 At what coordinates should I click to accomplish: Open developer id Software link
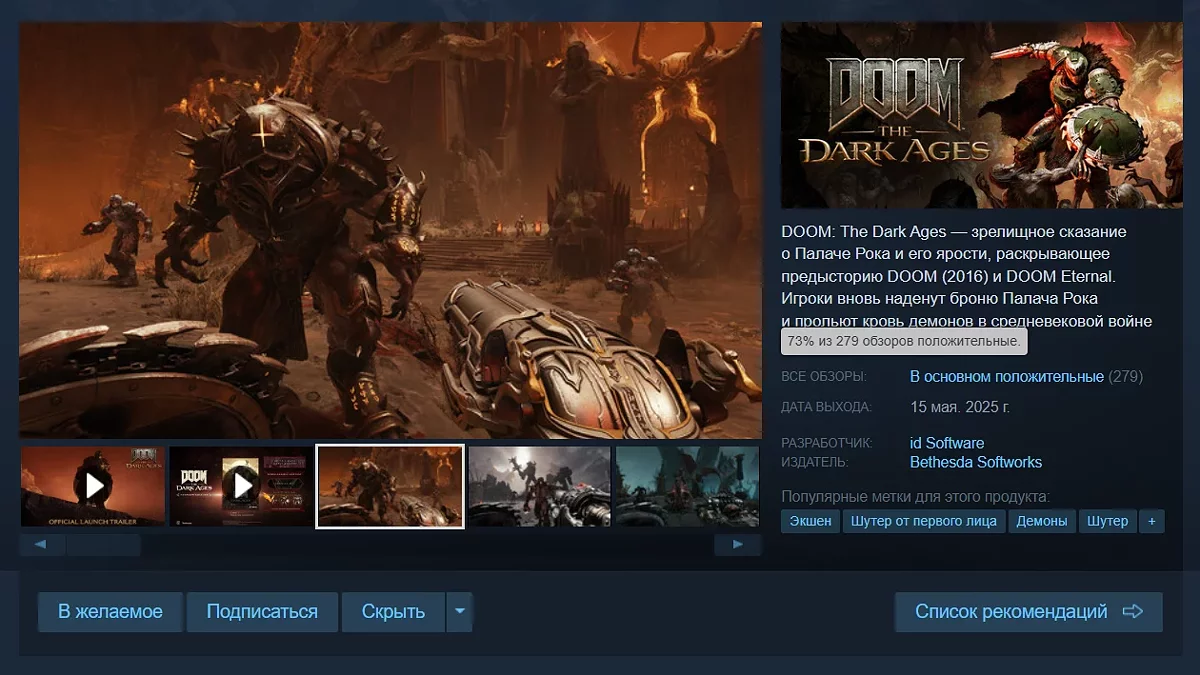(x=947, y=443)
